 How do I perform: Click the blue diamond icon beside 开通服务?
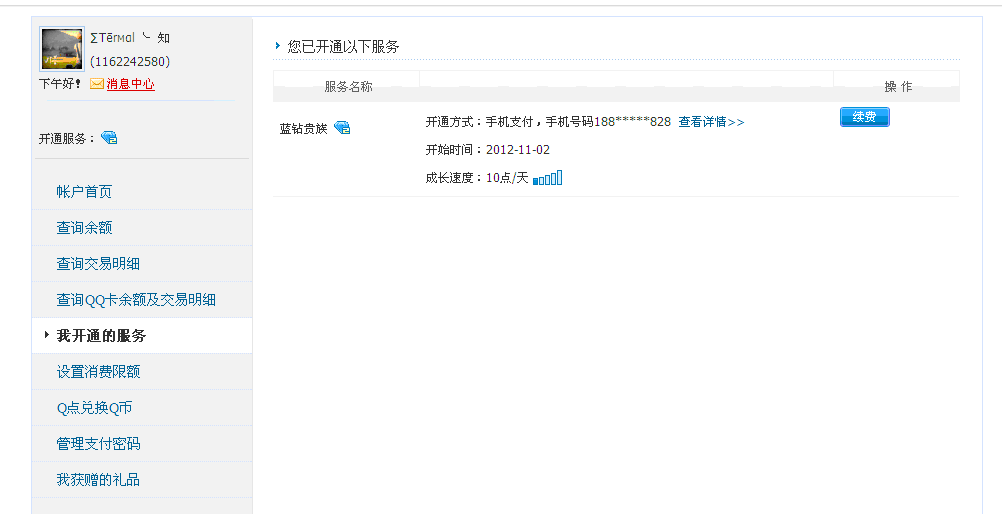(109, 137)
